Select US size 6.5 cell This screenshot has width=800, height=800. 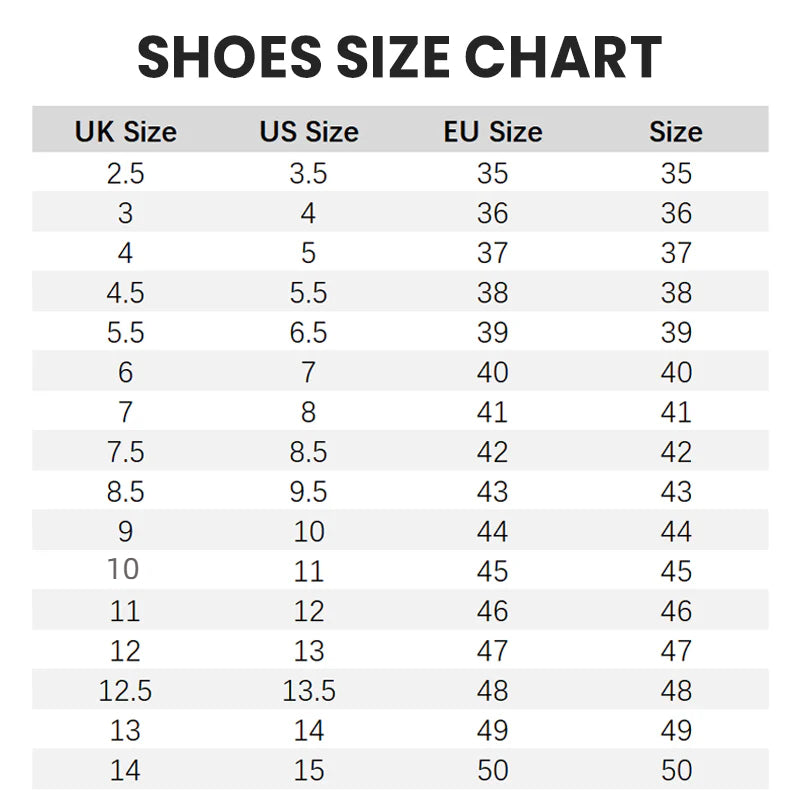click(308, 333)
